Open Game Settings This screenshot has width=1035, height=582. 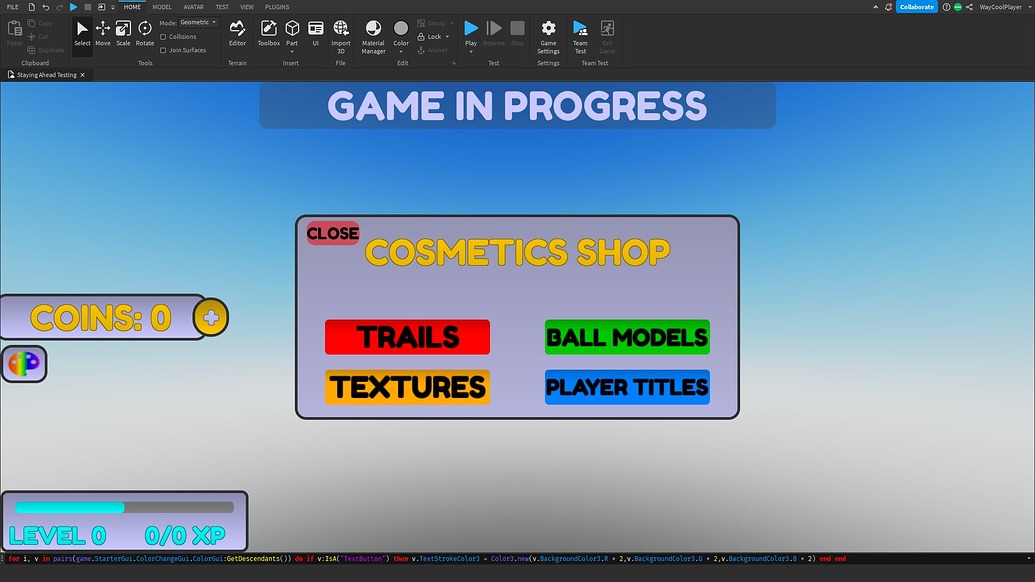click(x=548, y=30)
